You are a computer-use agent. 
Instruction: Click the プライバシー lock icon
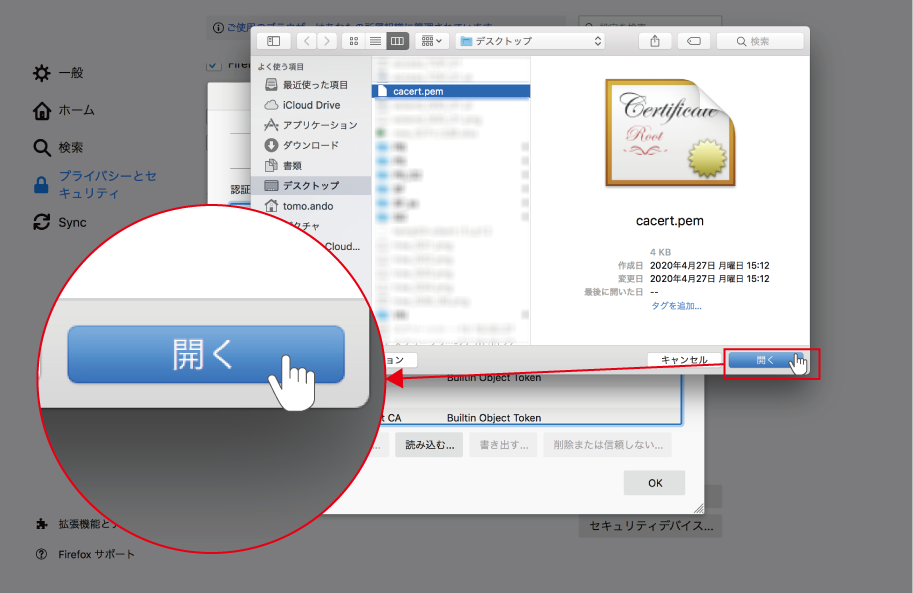click(41, 185)
